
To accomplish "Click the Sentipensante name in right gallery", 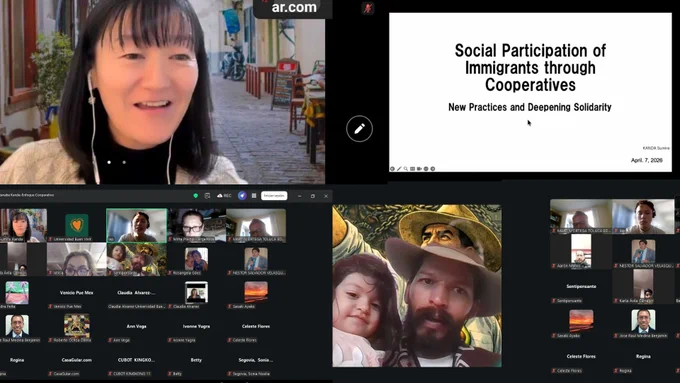I will [581, 287].
